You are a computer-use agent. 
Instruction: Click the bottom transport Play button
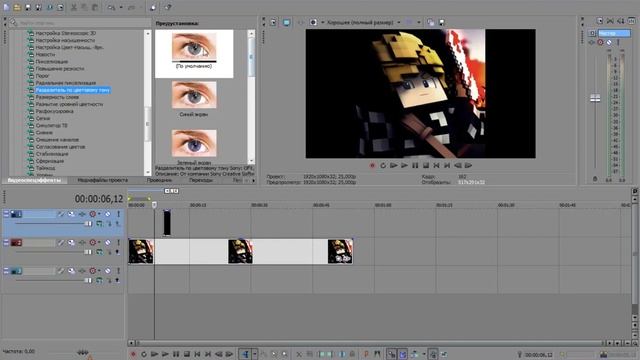(x=165, y=354)
